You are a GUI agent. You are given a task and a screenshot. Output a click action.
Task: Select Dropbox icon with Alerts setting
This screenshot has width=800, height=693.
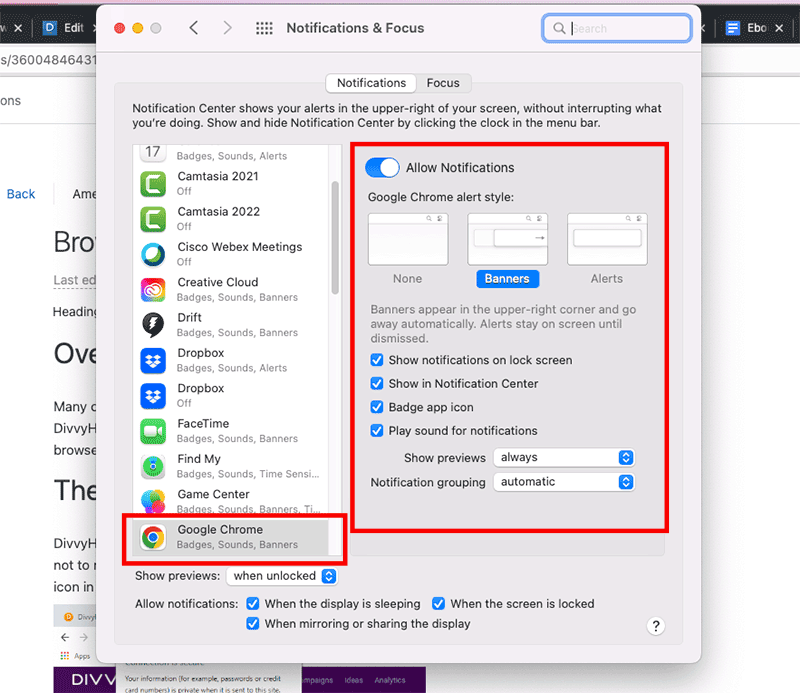153,360
